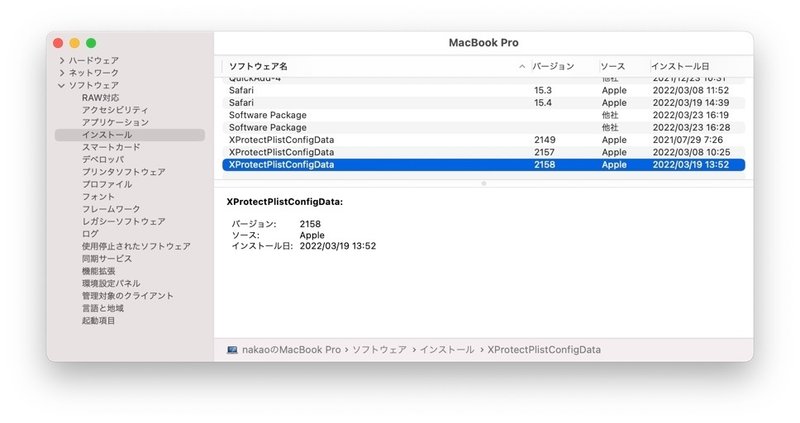Click install date 2022/03/19 13:52 in details
Image resolution: width=800 pixels, height=423 pixels.
pos(338,246)
